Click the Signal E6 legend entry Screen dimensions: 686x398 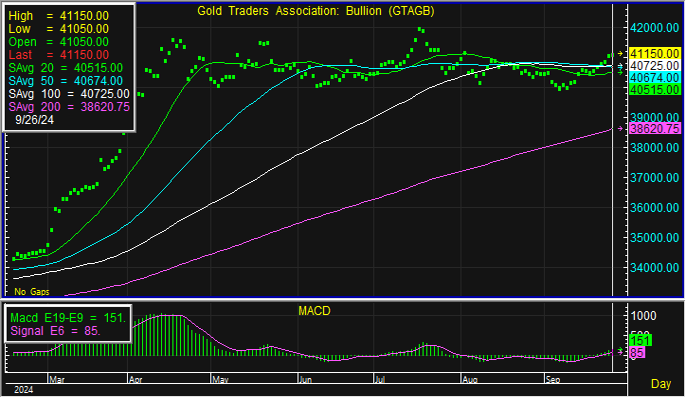56,331
